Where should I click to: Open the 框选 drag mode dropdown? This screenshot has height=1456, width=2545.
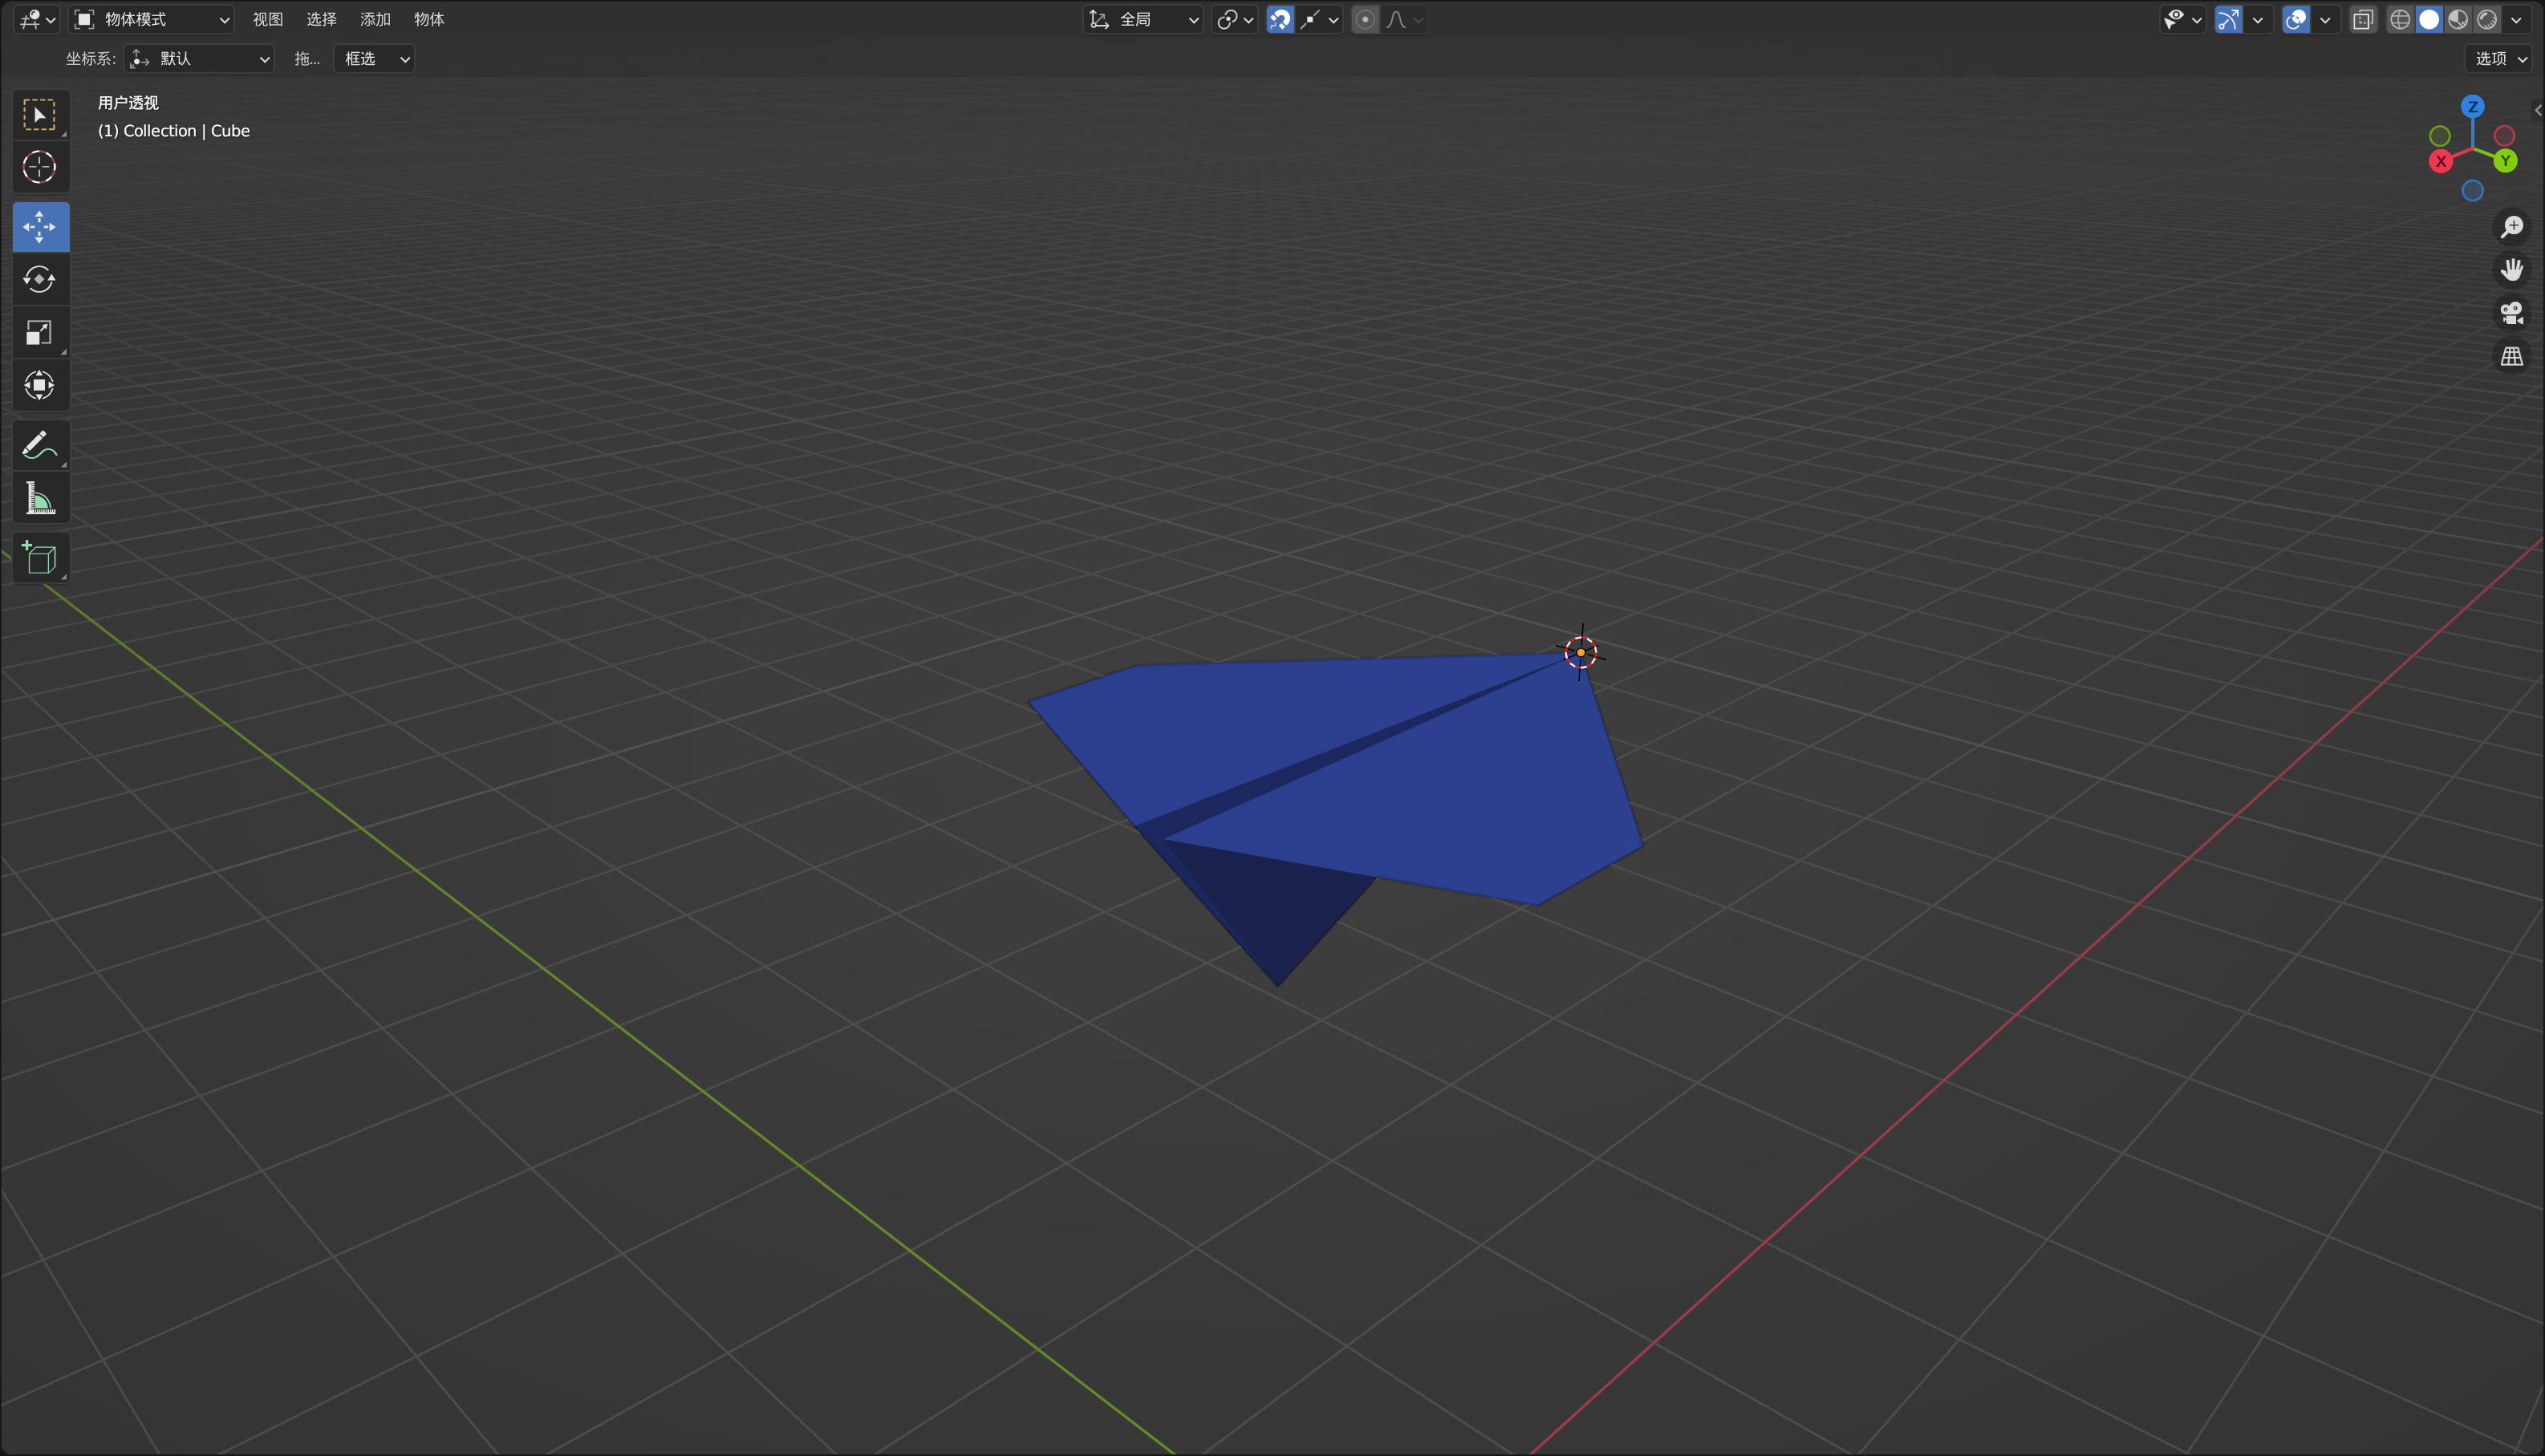click(374, 59)
